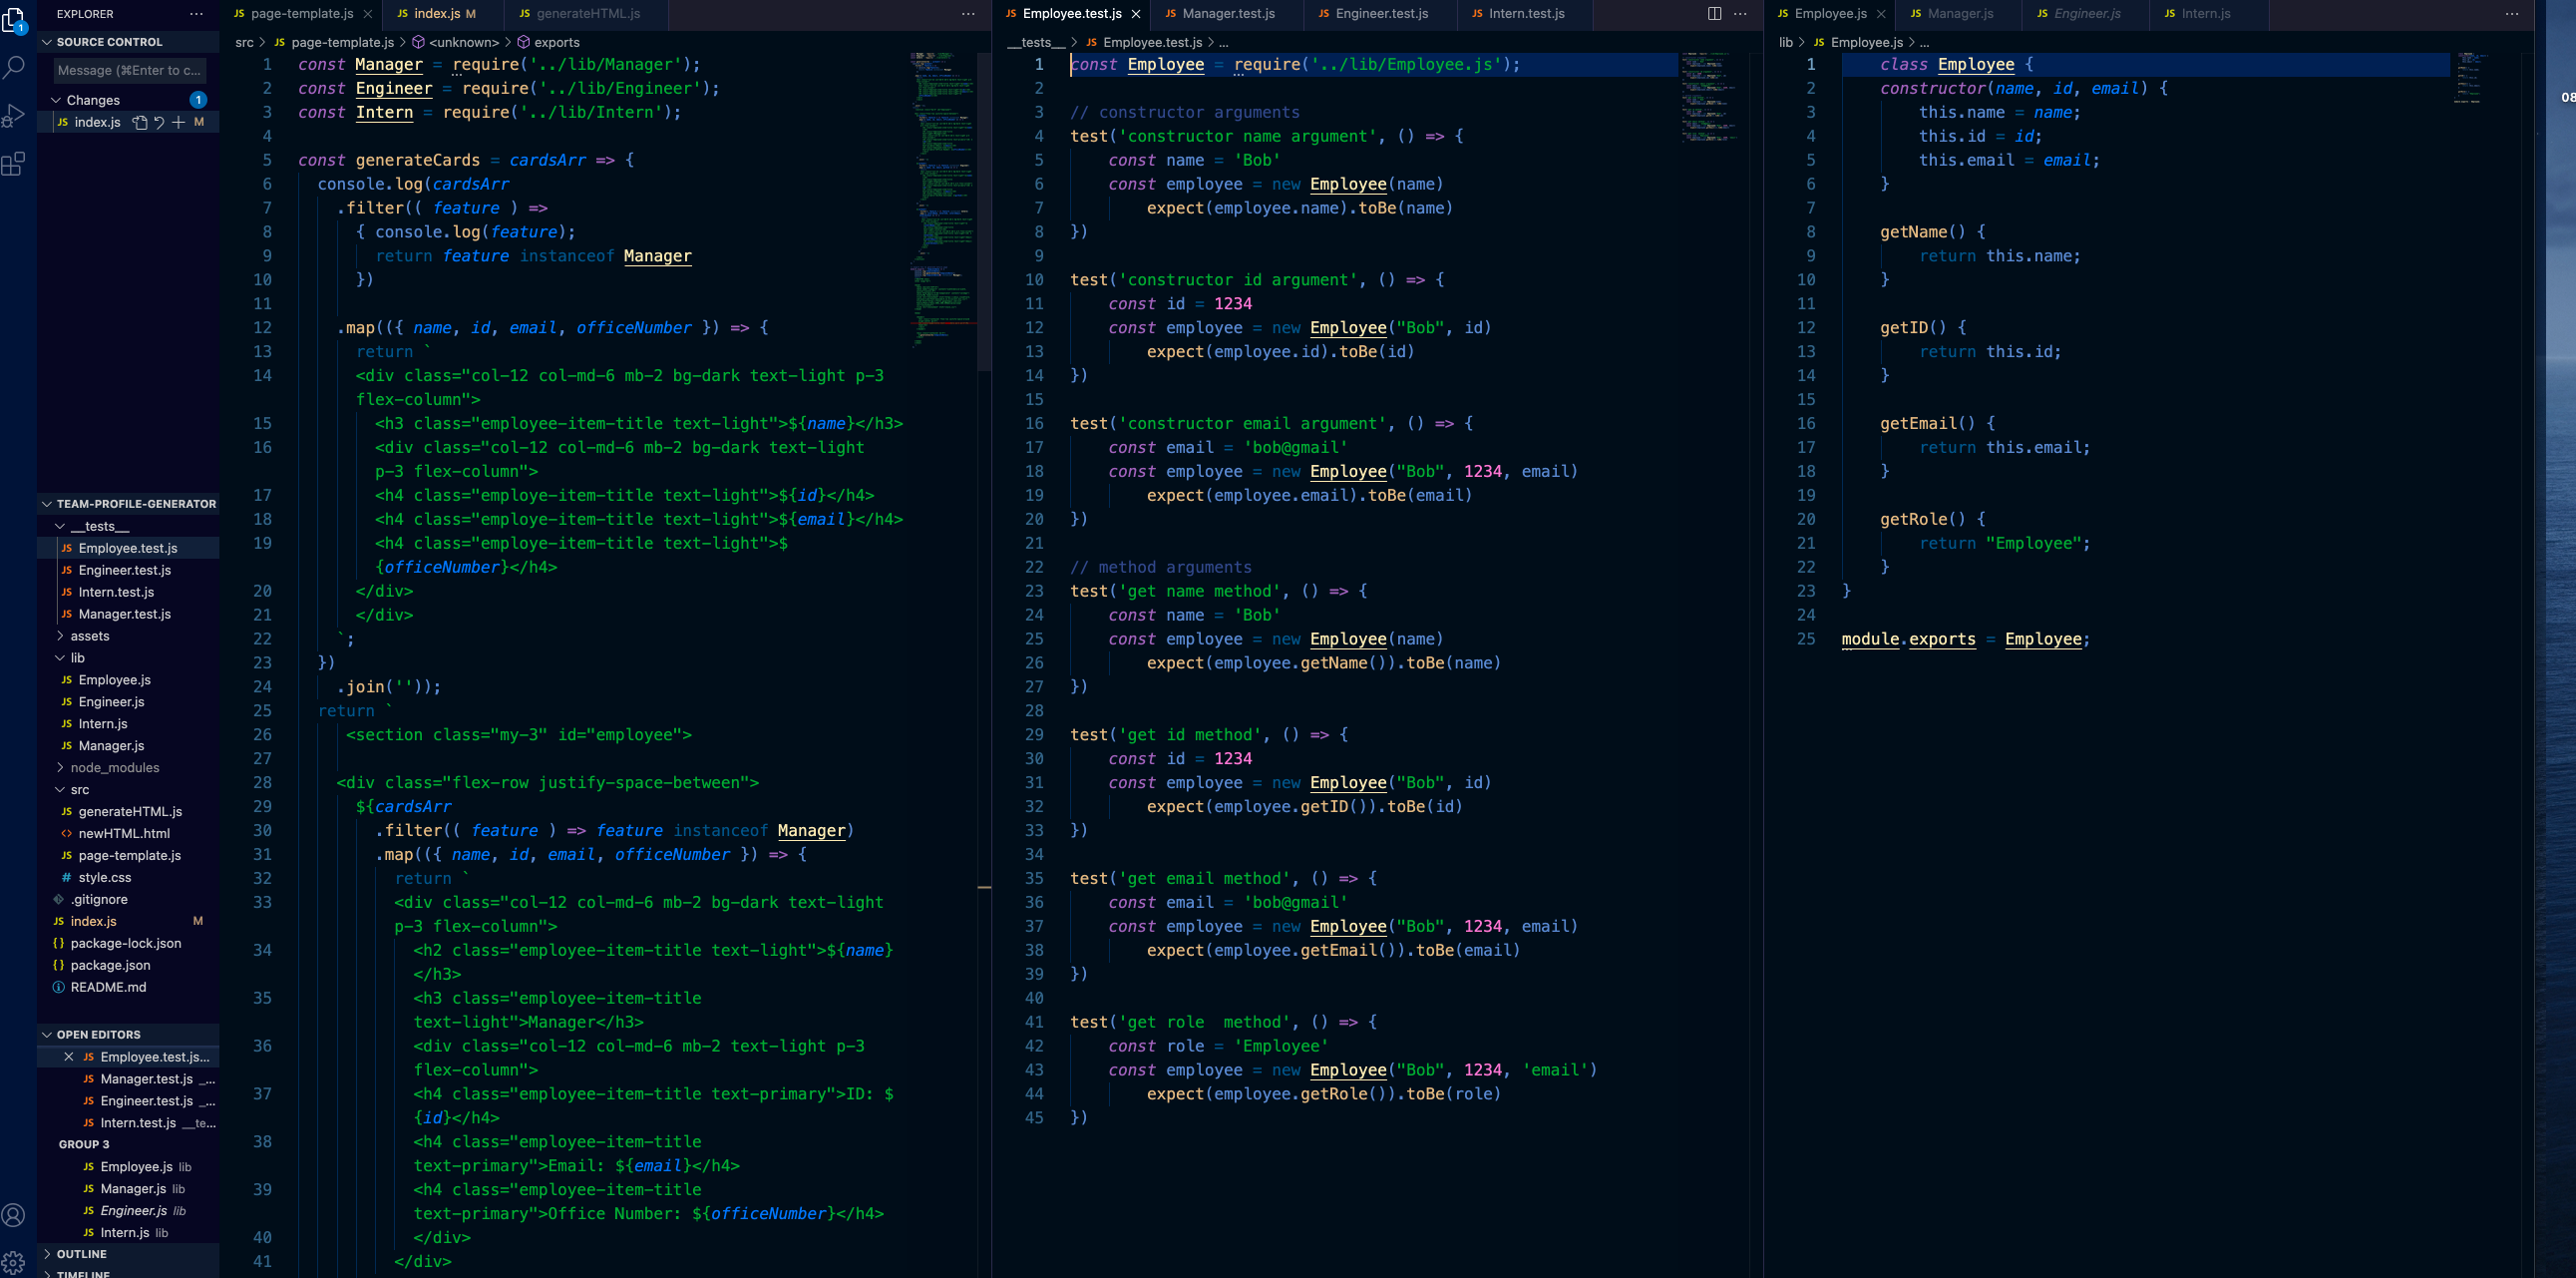This screenshot has width=2576, height=1278.
Task: Open the Search view in the activity bar
Action: [14, 68]
